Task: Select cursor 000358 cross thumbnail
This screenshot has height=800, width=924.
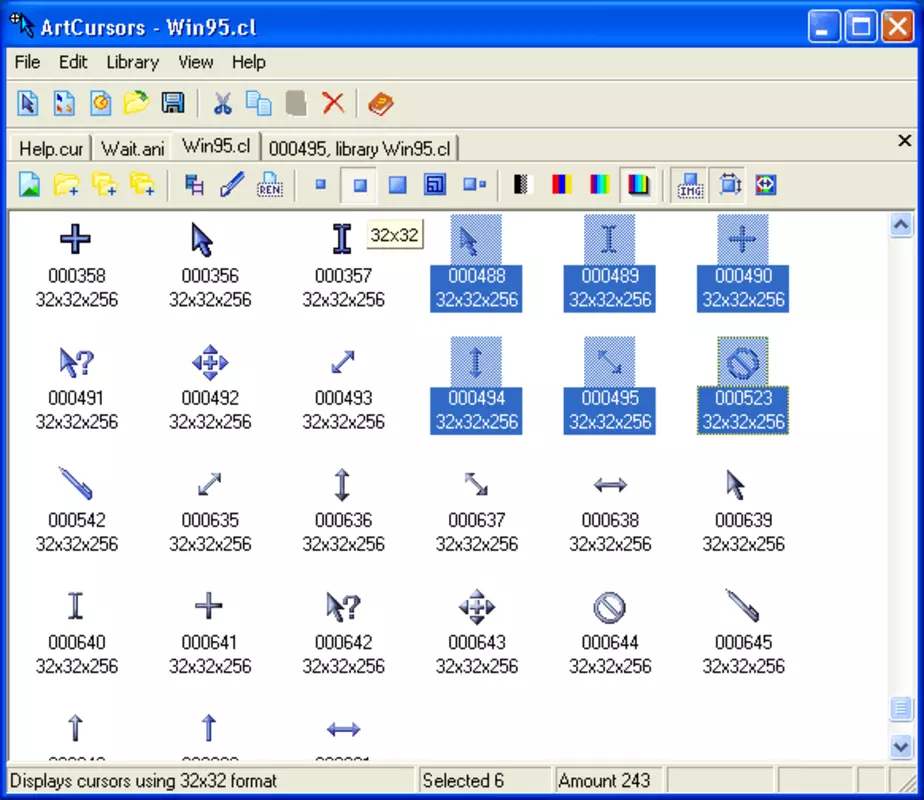Action: click(x=76, y=239)
